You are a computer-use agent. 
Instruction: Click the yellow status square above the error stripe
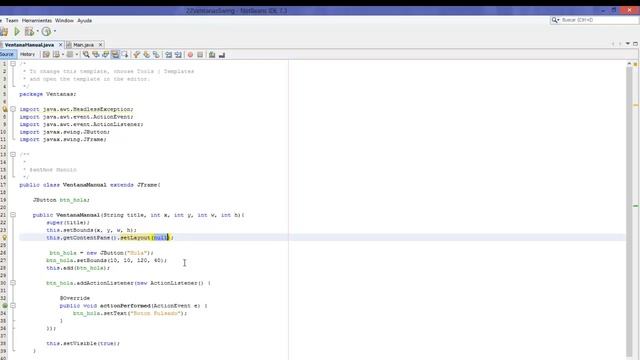click(x=636, y=64)
